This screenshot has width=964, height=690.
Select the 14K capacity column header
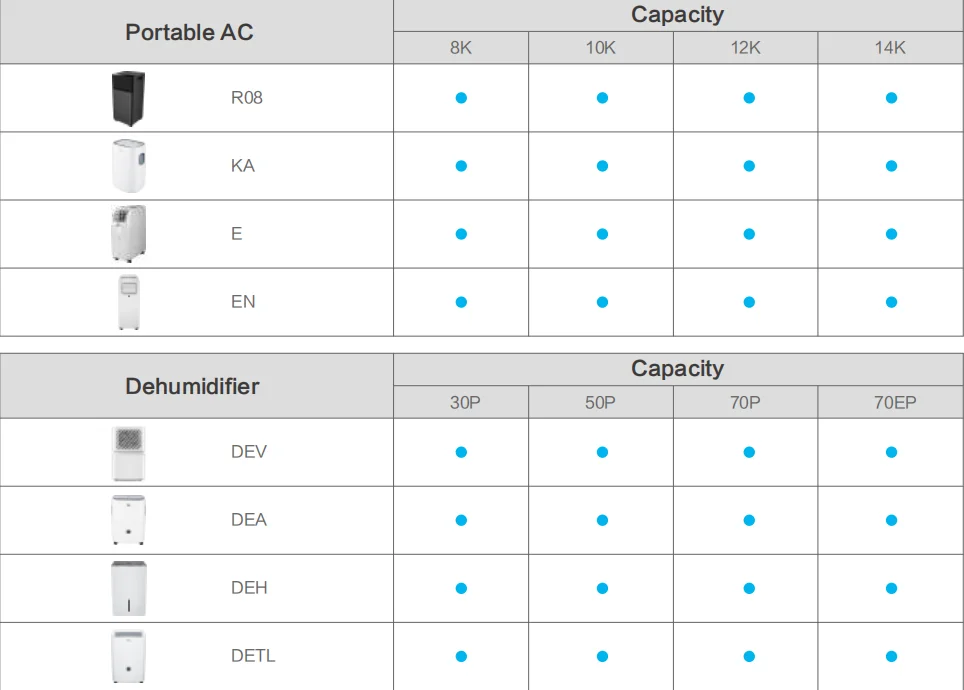pos(890,48)
